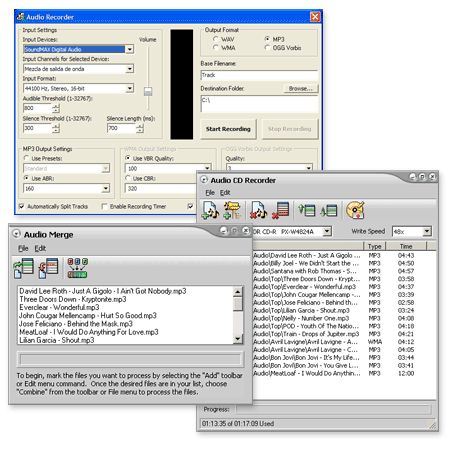The height and width of the screenshot is (450, 450).
Task: Click round title icon of Audio CD Recorder
Action: (x=204, y=180)
